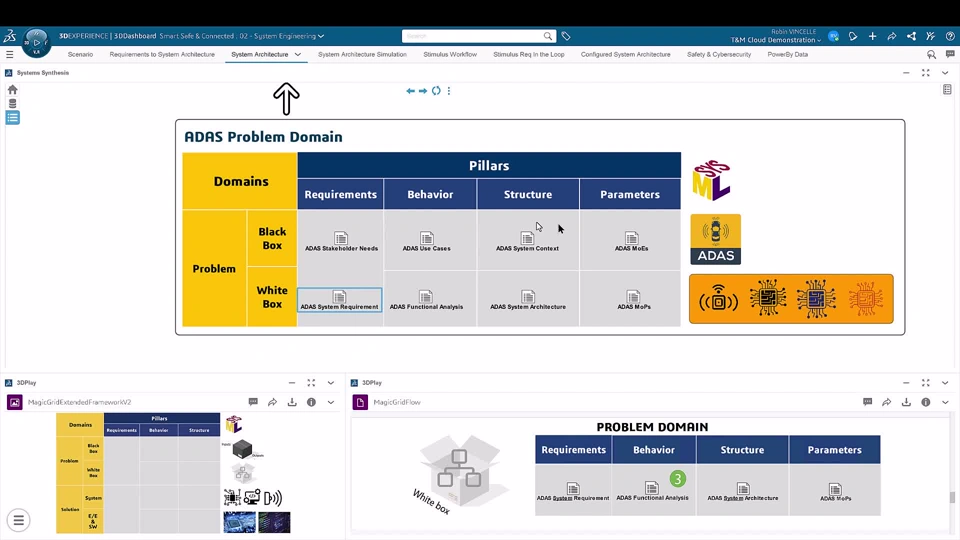Image resolution: width=960 pixels, height=540 pixels.
Task: Switch to Safety & Cybersecurity tab
Action: click(x=719, y=54)
